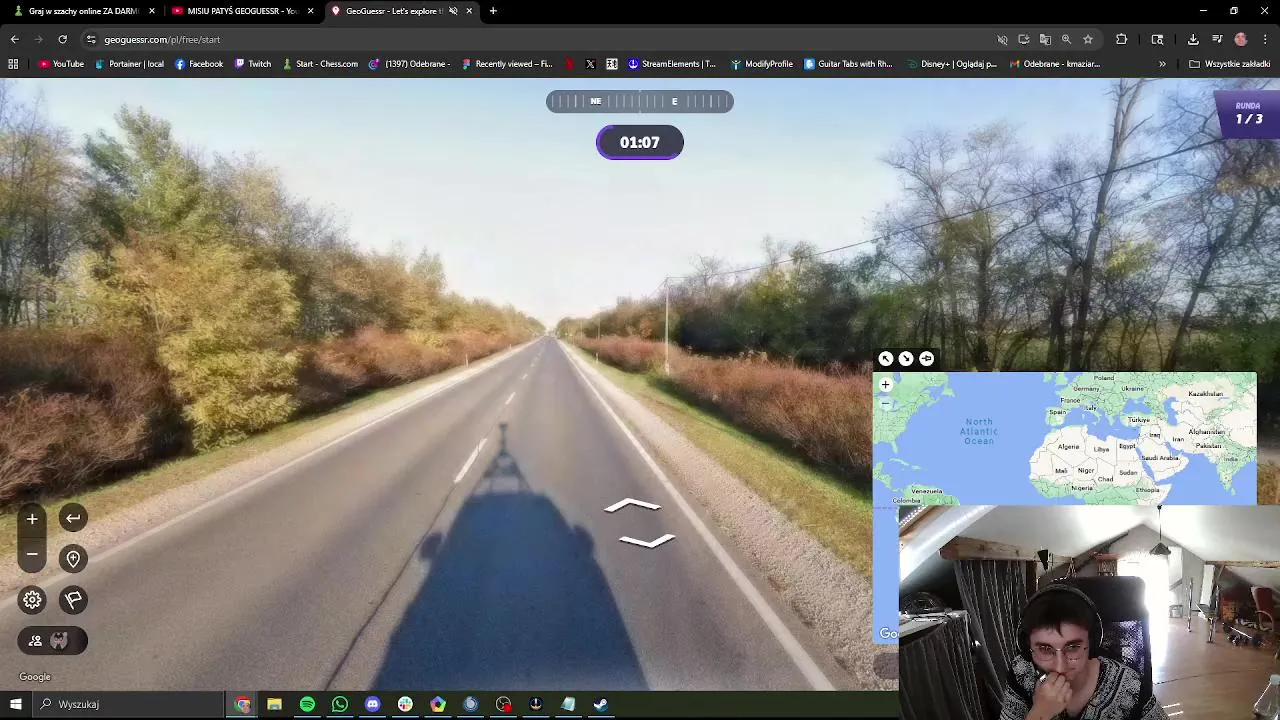Zoom in the street view with plus button
The width and height of the screenshot is (1280, 720).
[x=32, y=518]
